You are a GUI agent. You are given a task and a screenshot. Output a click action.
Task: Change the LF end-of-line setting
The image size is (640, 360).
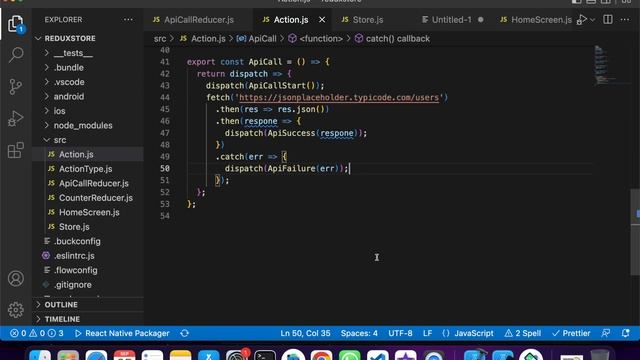click(427, 333)
